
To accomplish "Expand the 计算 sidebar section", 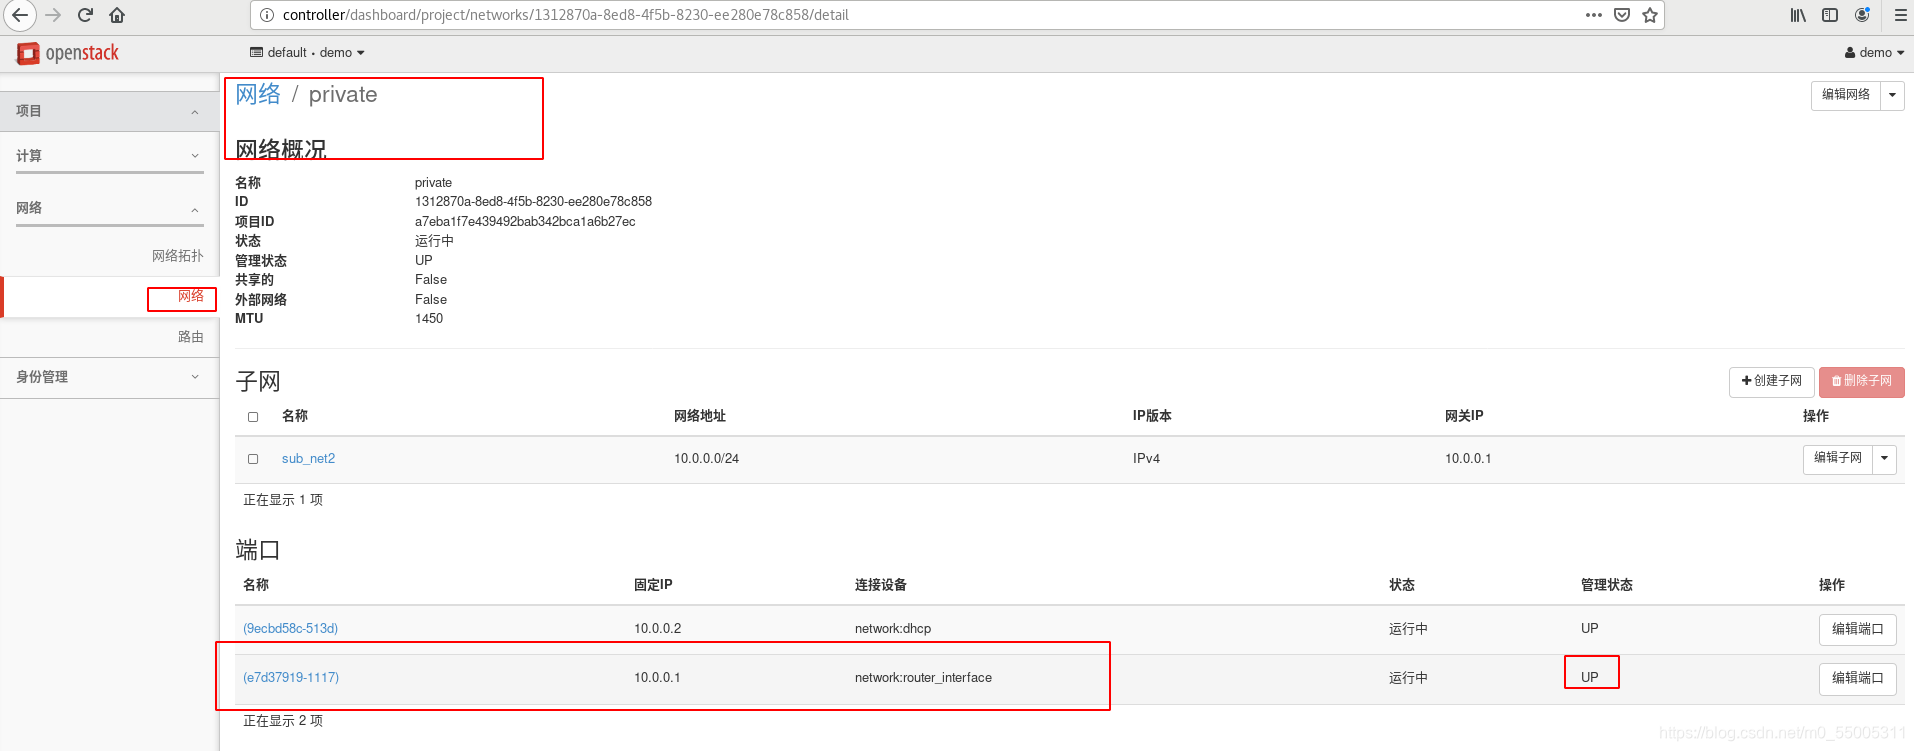I will pyautogui.click(x=109, y=156).
